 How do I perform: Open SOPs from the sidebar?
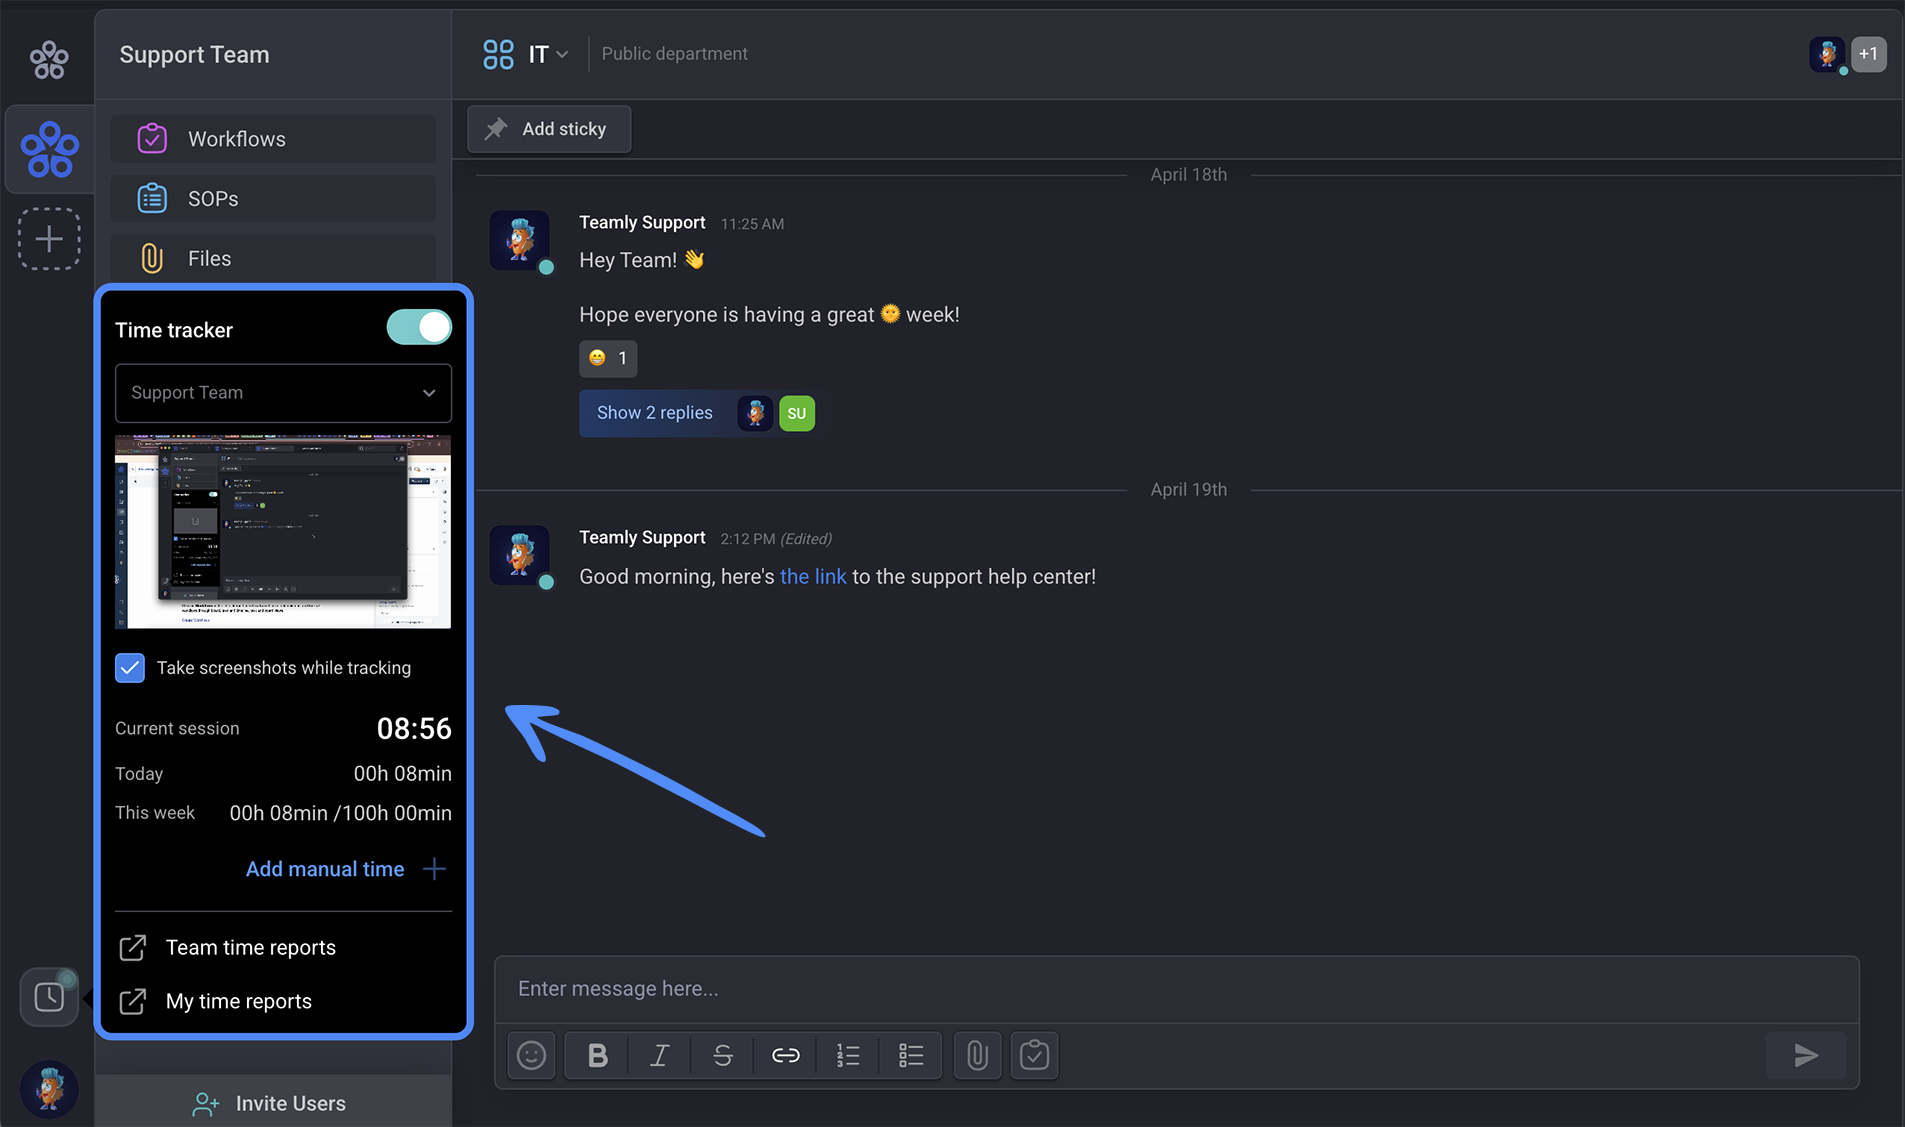(x=273, y=199)
